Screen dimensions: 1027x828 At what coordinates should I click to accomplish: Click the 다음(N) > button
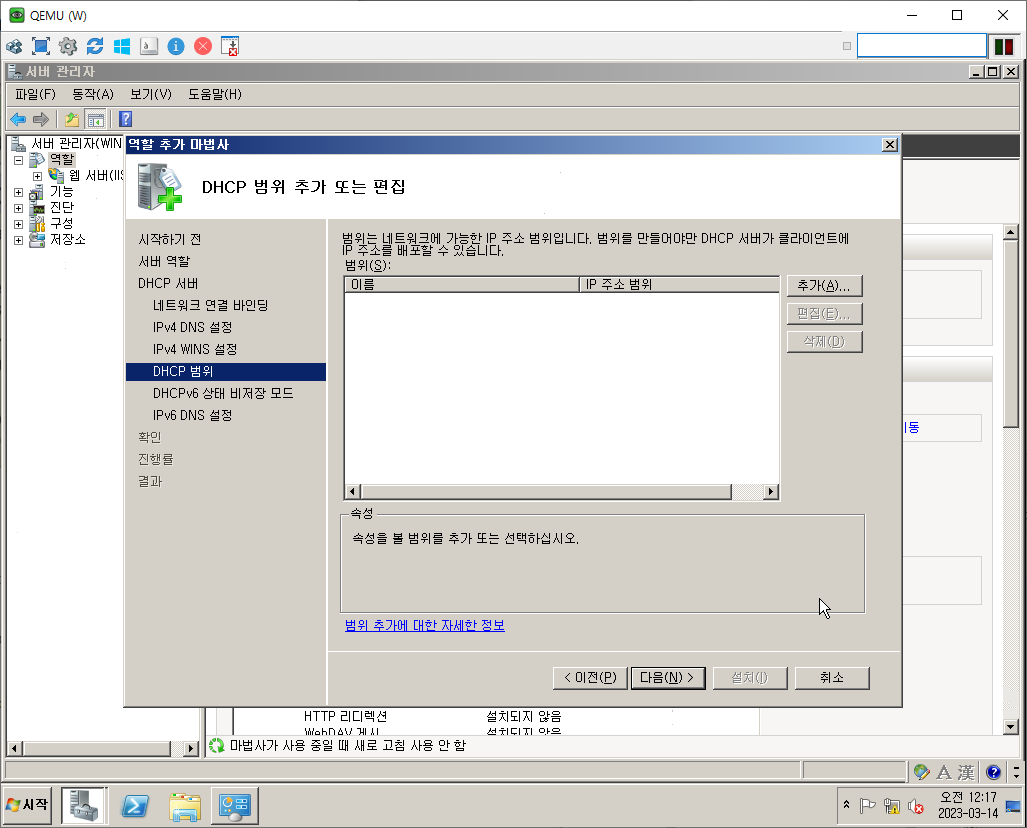[667, 678]
